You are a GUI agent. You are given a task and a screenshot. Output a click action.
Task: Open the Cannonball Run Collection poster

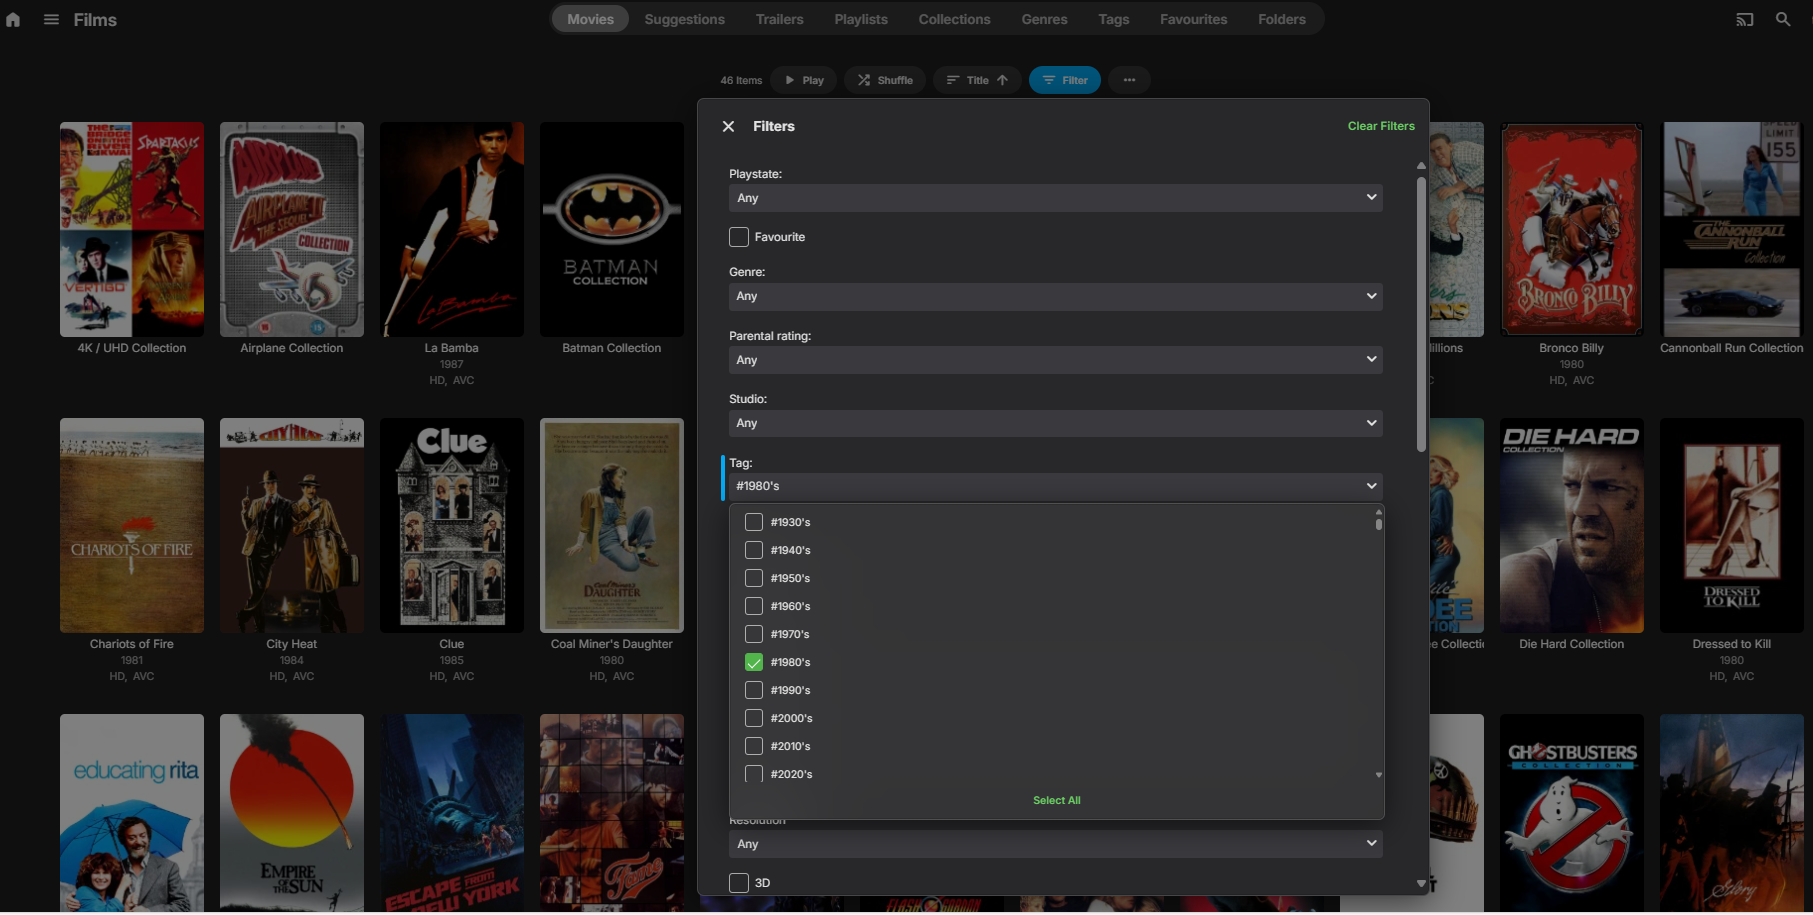click(x=1732, y=230)
